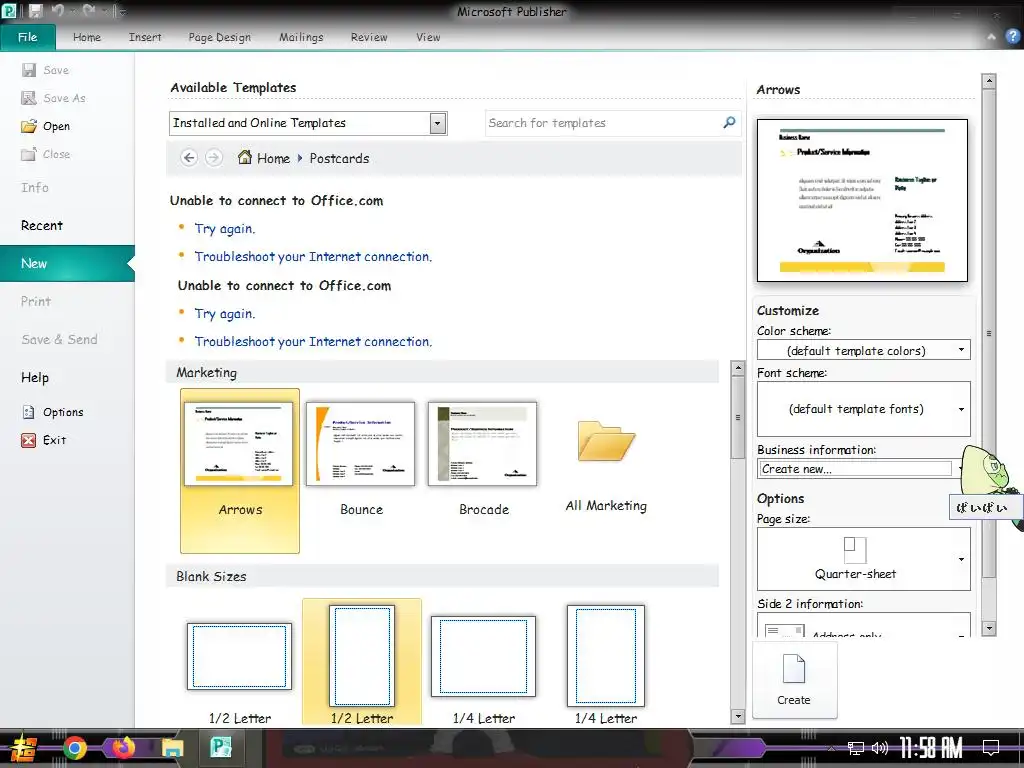Click the first Try again link

point(225,229)
